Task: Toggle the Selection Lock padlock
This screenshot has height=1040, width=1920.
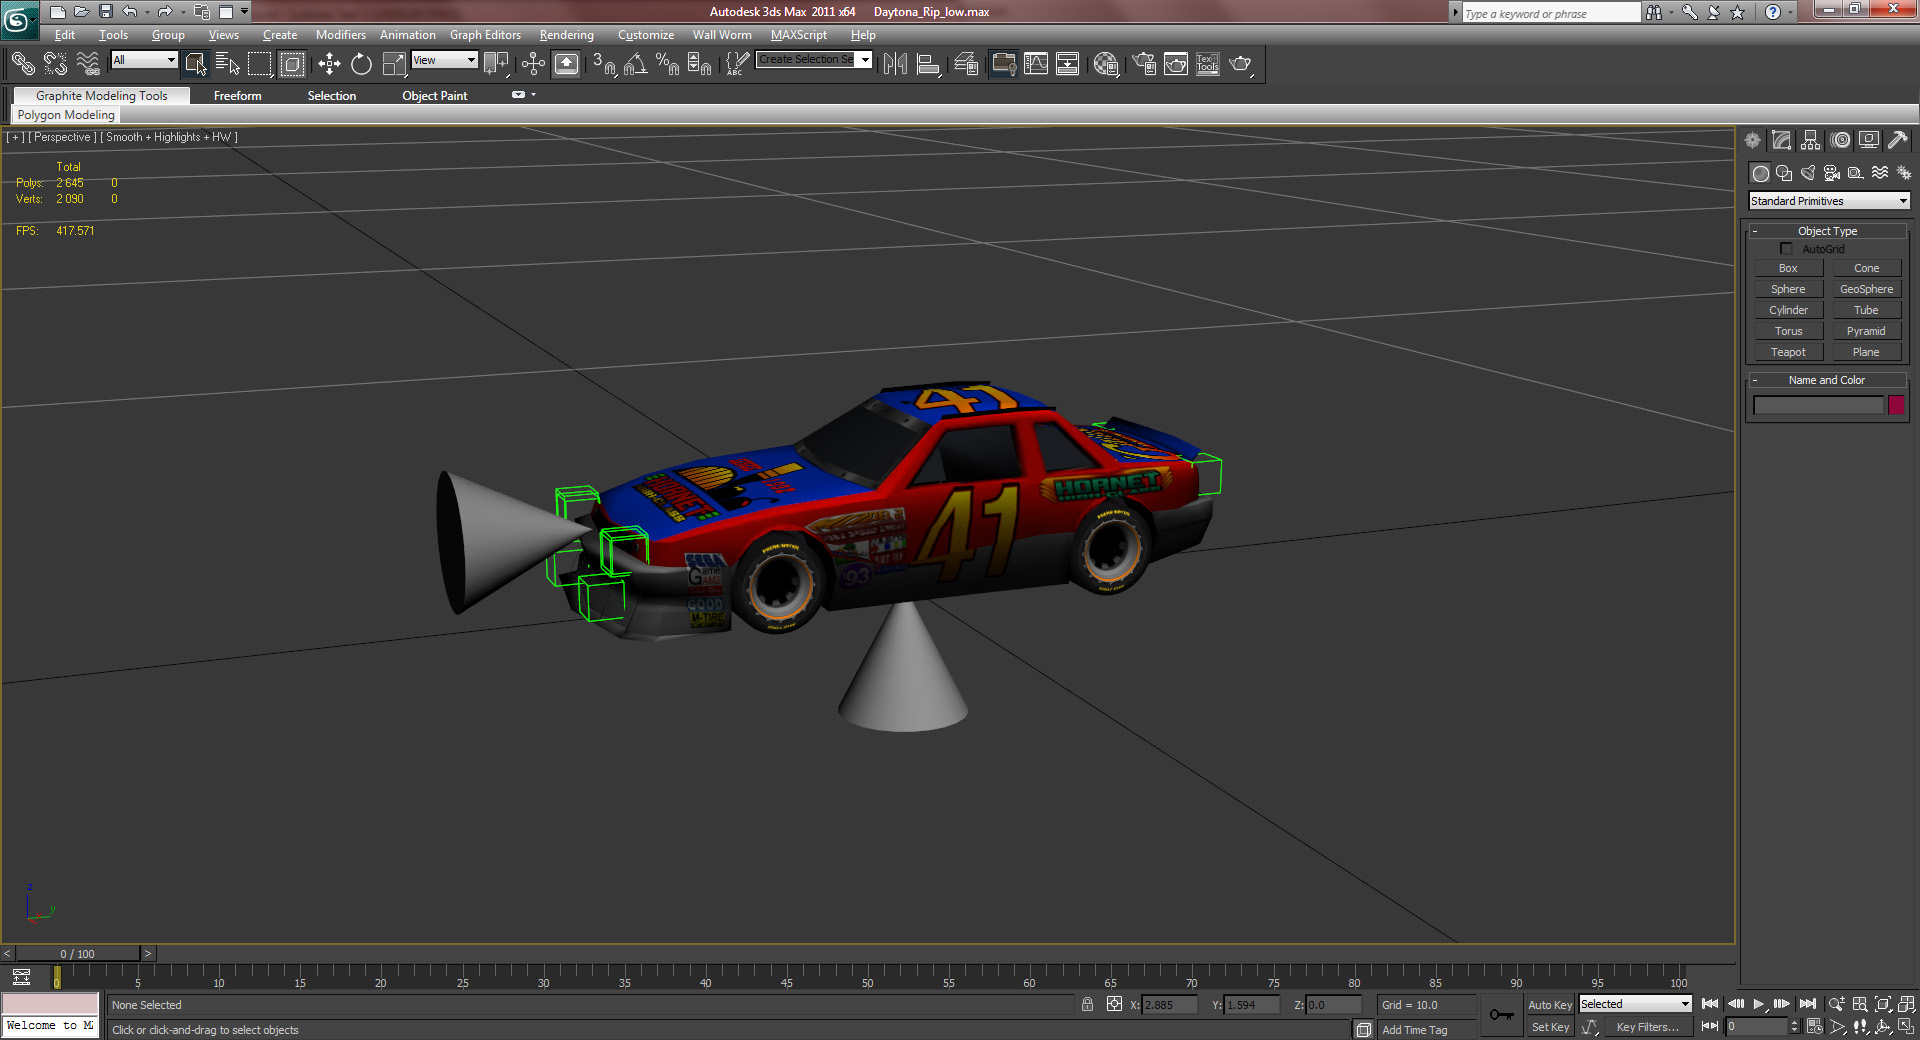Action: (1087, 1004)
